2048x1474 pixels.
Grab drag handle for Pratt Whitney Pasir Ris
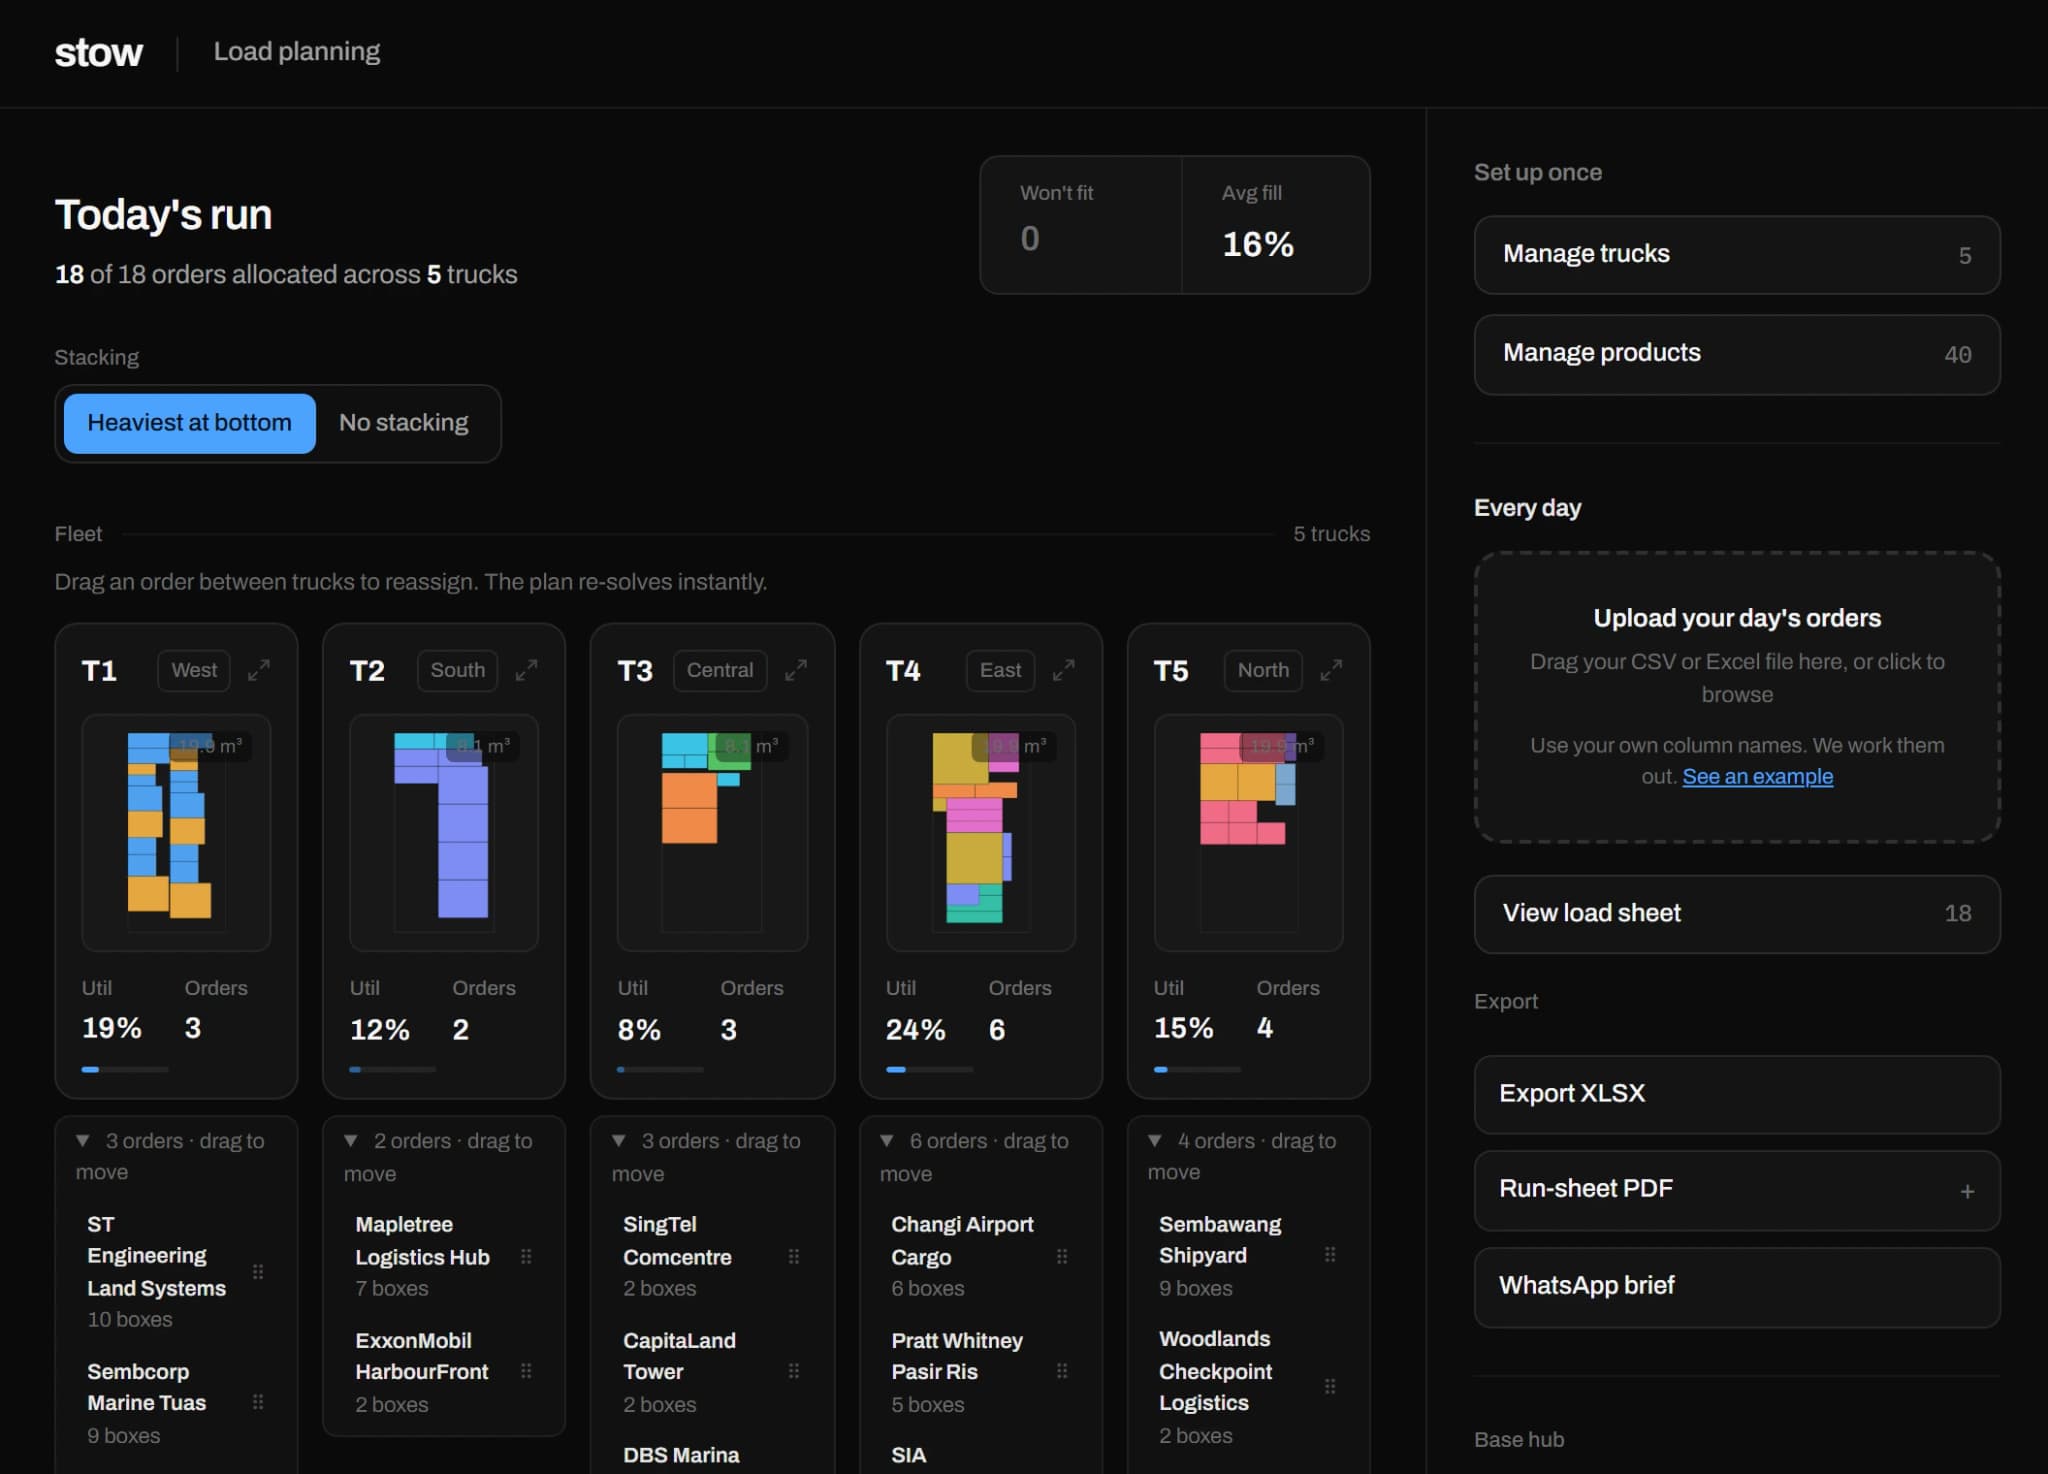(x=1062, y=1371)
